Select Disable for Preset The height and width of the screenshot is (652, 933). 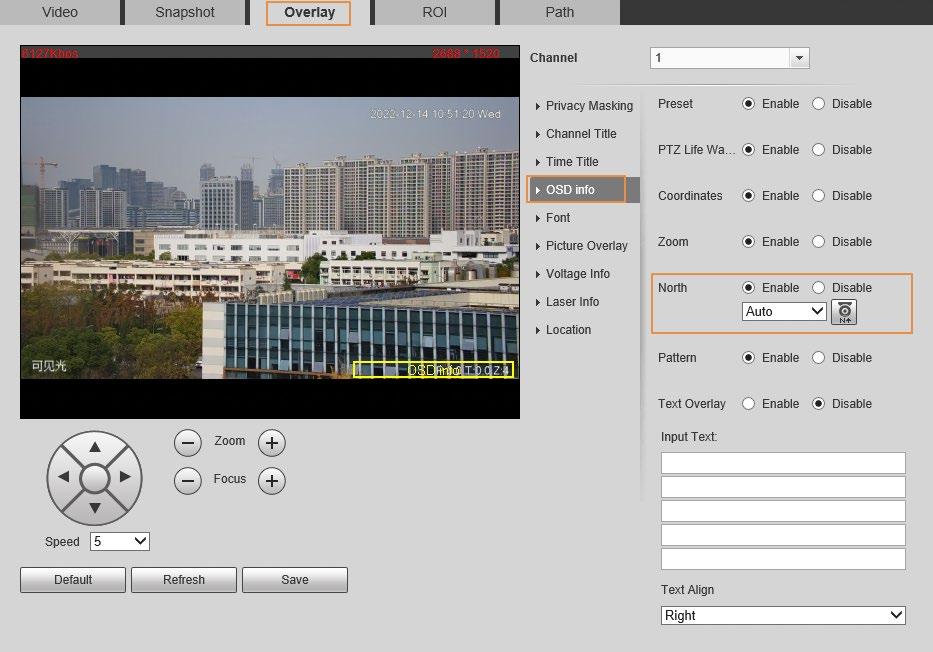pos(819,104)
